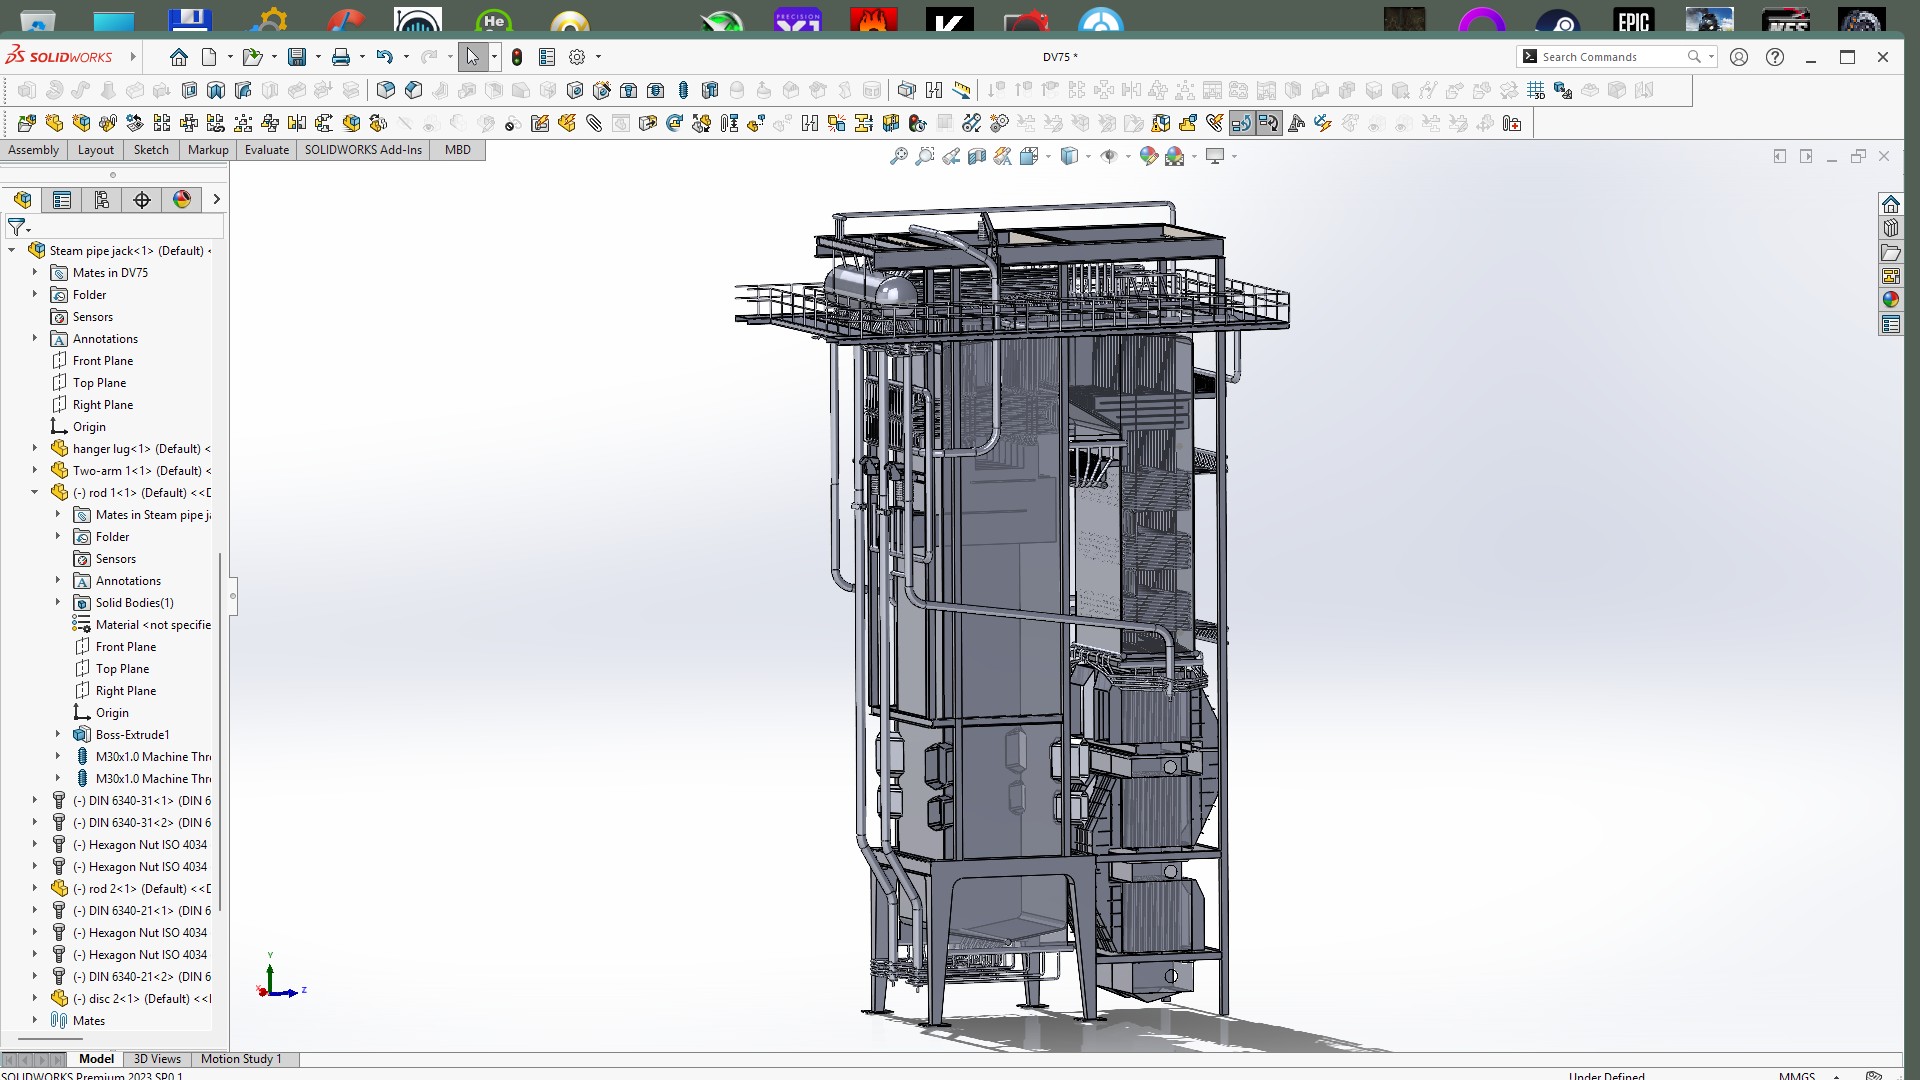Click the Rebuild traffic light icon
Screen dimensions: 1920x1080
[x=517, y=57]
